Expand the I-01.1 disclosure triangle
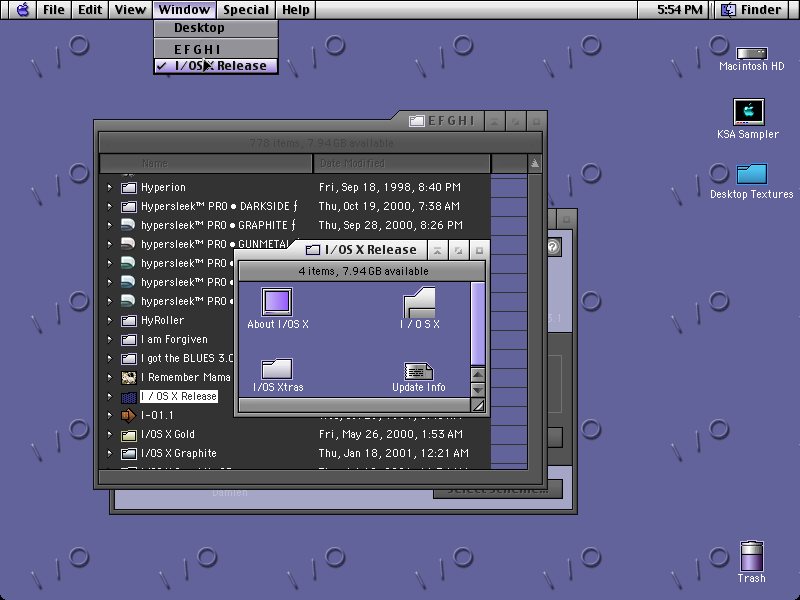The width and height of the screenshot is (800, 600). pyautogui.click(x=110, y=416)
